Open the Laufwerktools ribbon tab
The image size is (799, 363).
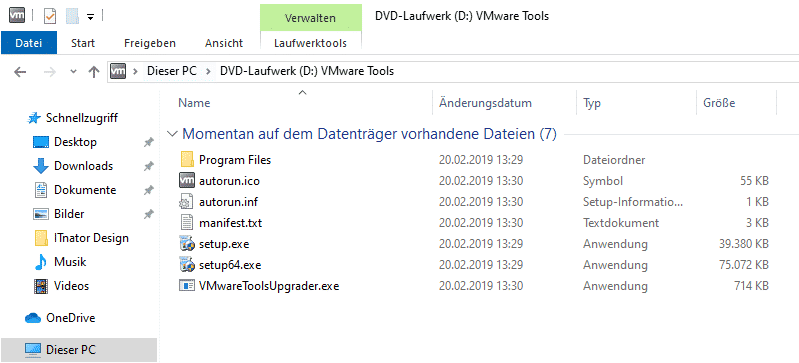click(310, 43)
